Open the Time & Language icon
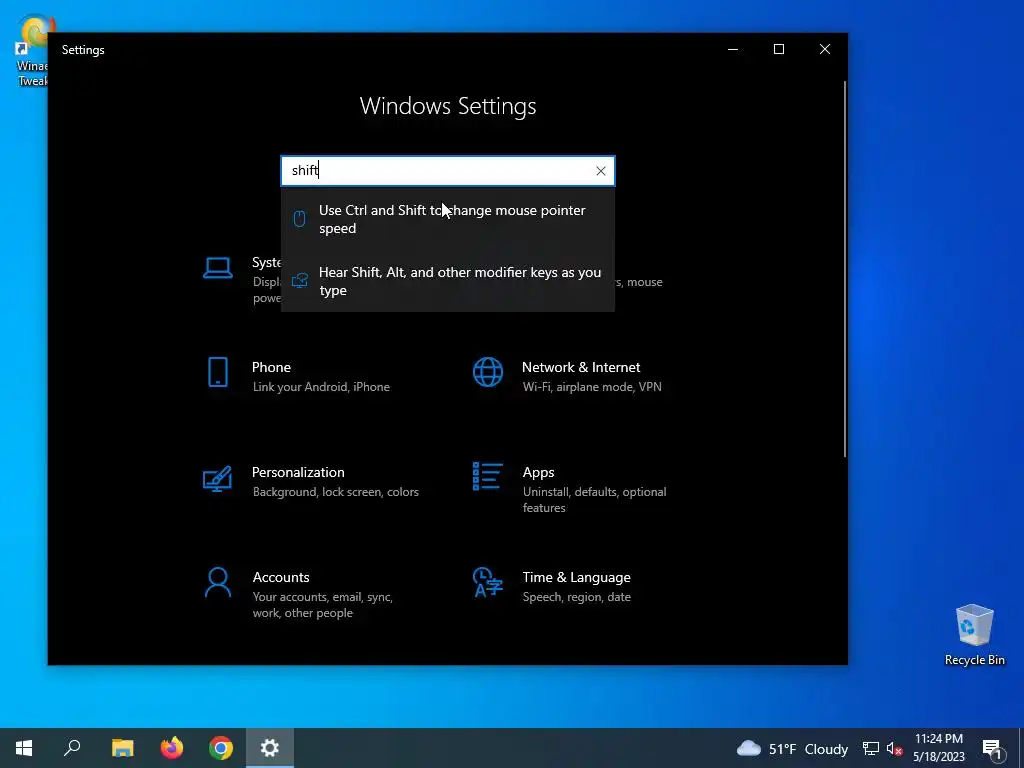 (488, 583)
